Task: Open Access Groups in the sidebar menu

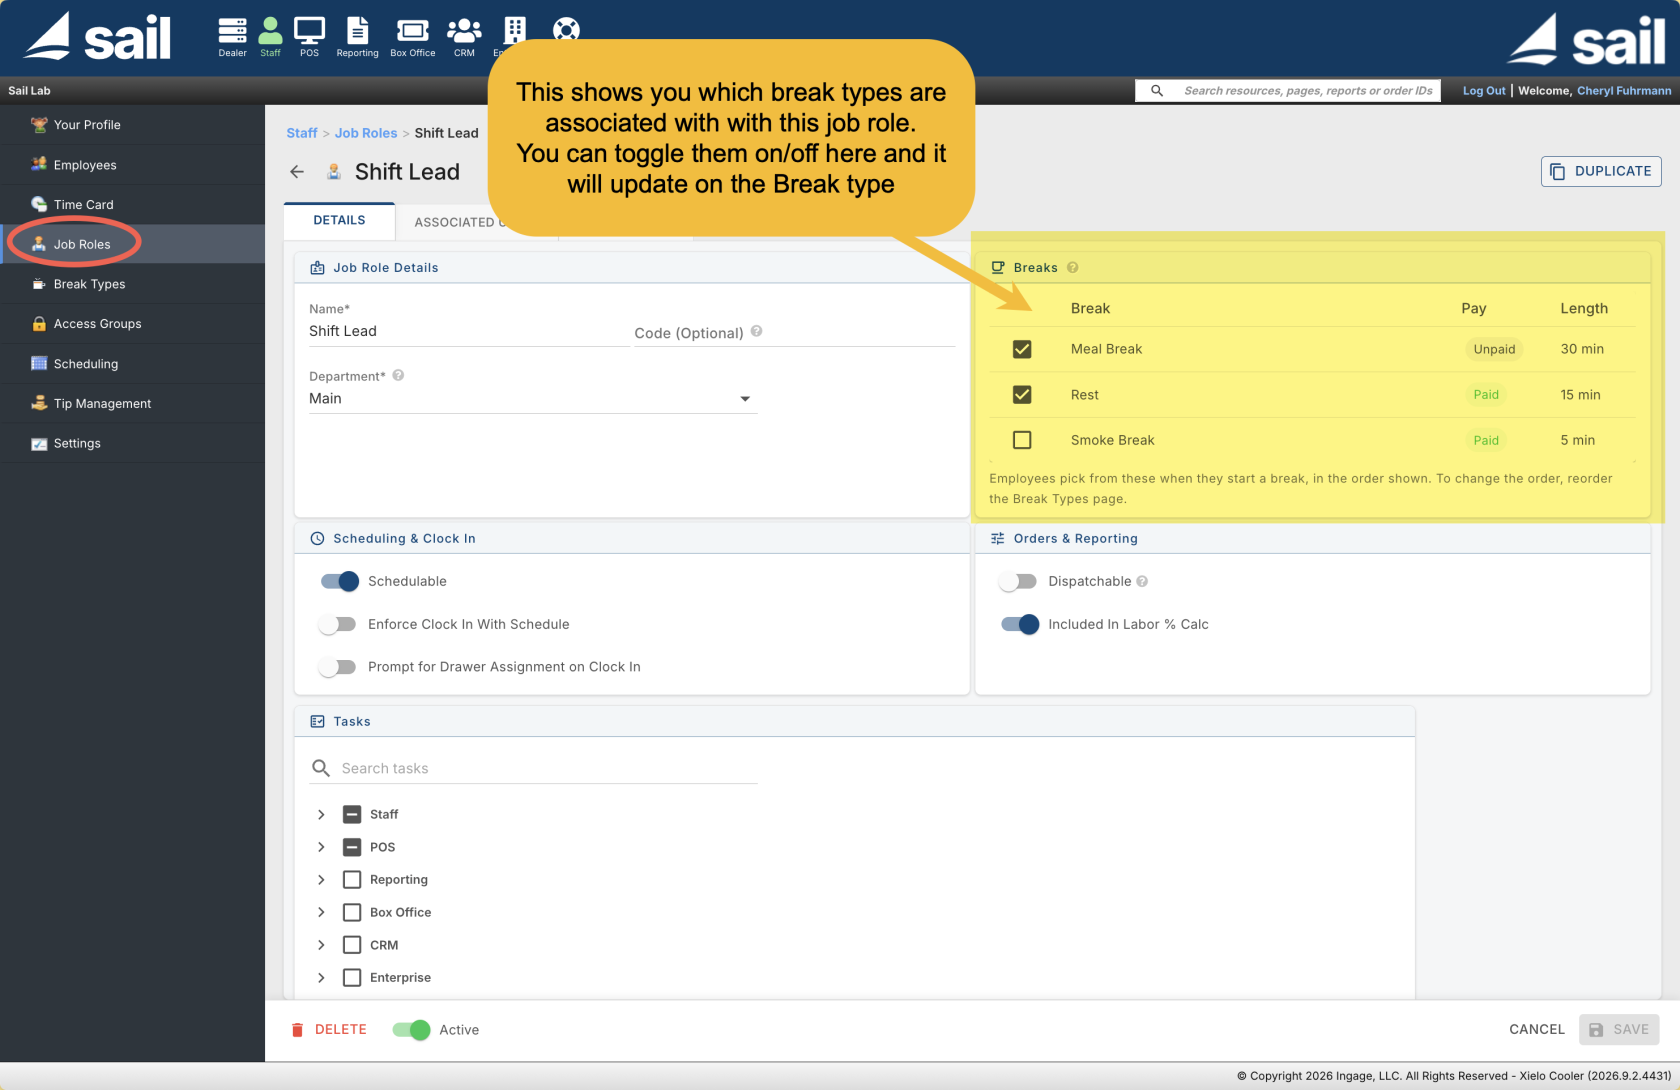Action: [132, 324]
